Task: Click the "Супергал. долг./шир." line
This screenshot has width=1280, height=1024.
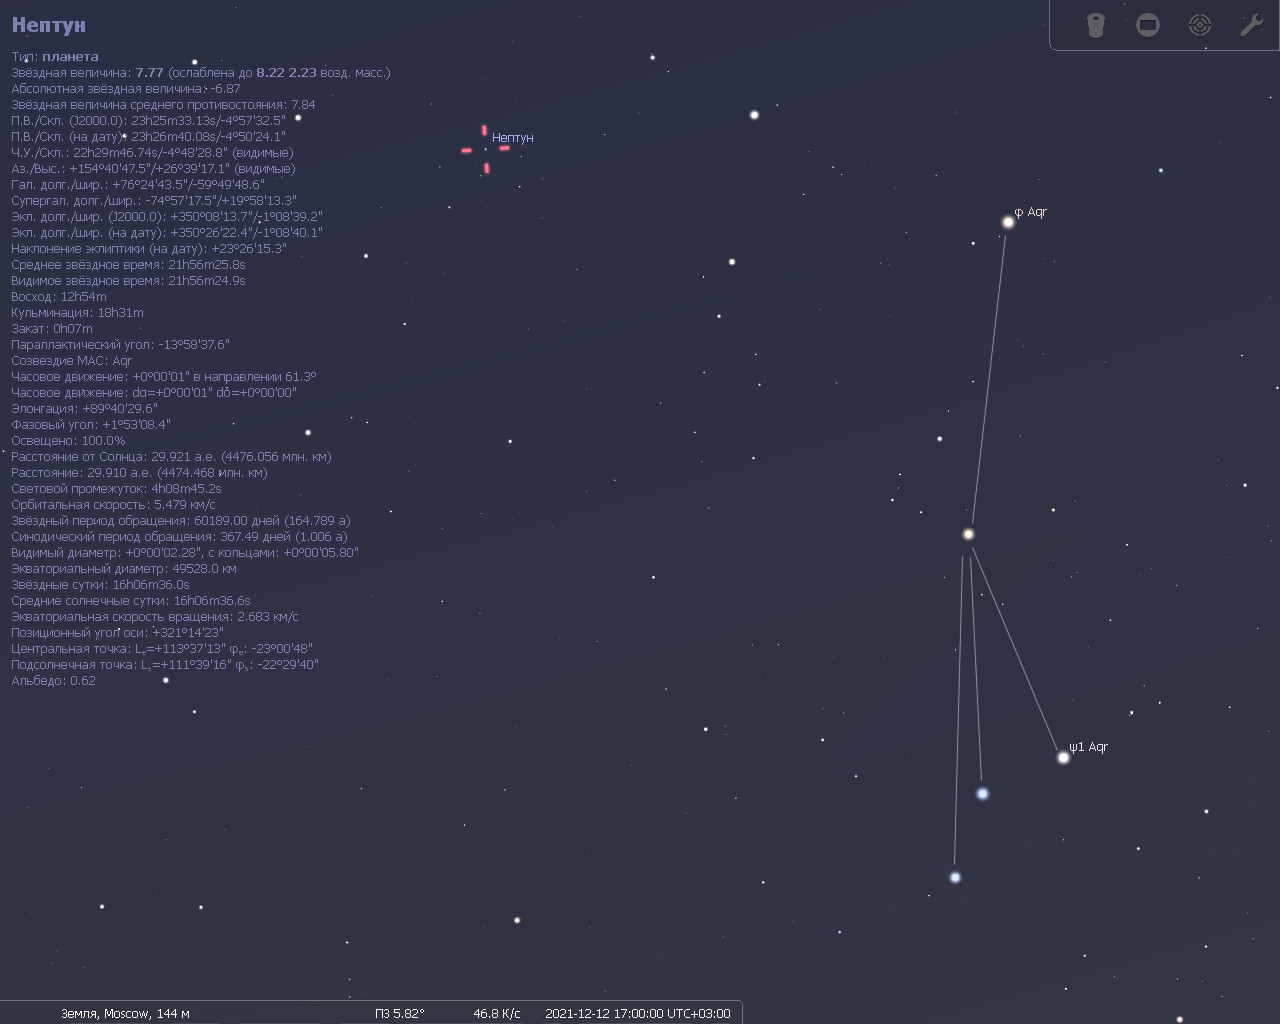Action: click(x=154, y=201)
